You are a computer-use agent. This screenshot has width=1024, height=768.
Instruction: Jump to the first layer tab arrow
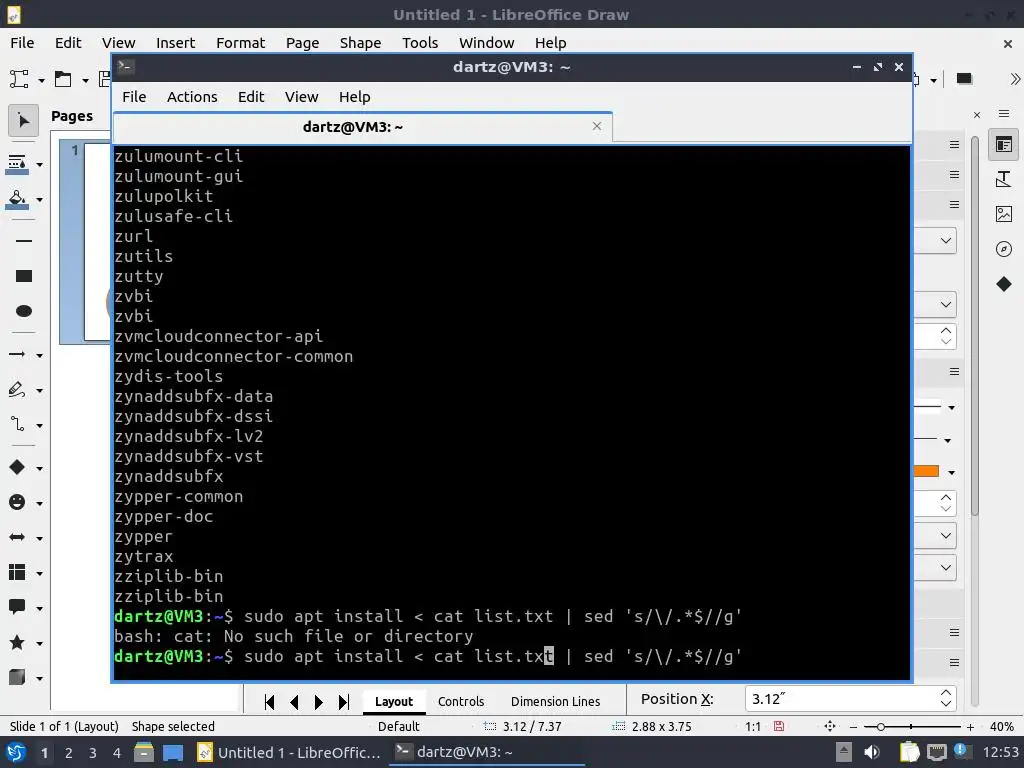[269, 702]
